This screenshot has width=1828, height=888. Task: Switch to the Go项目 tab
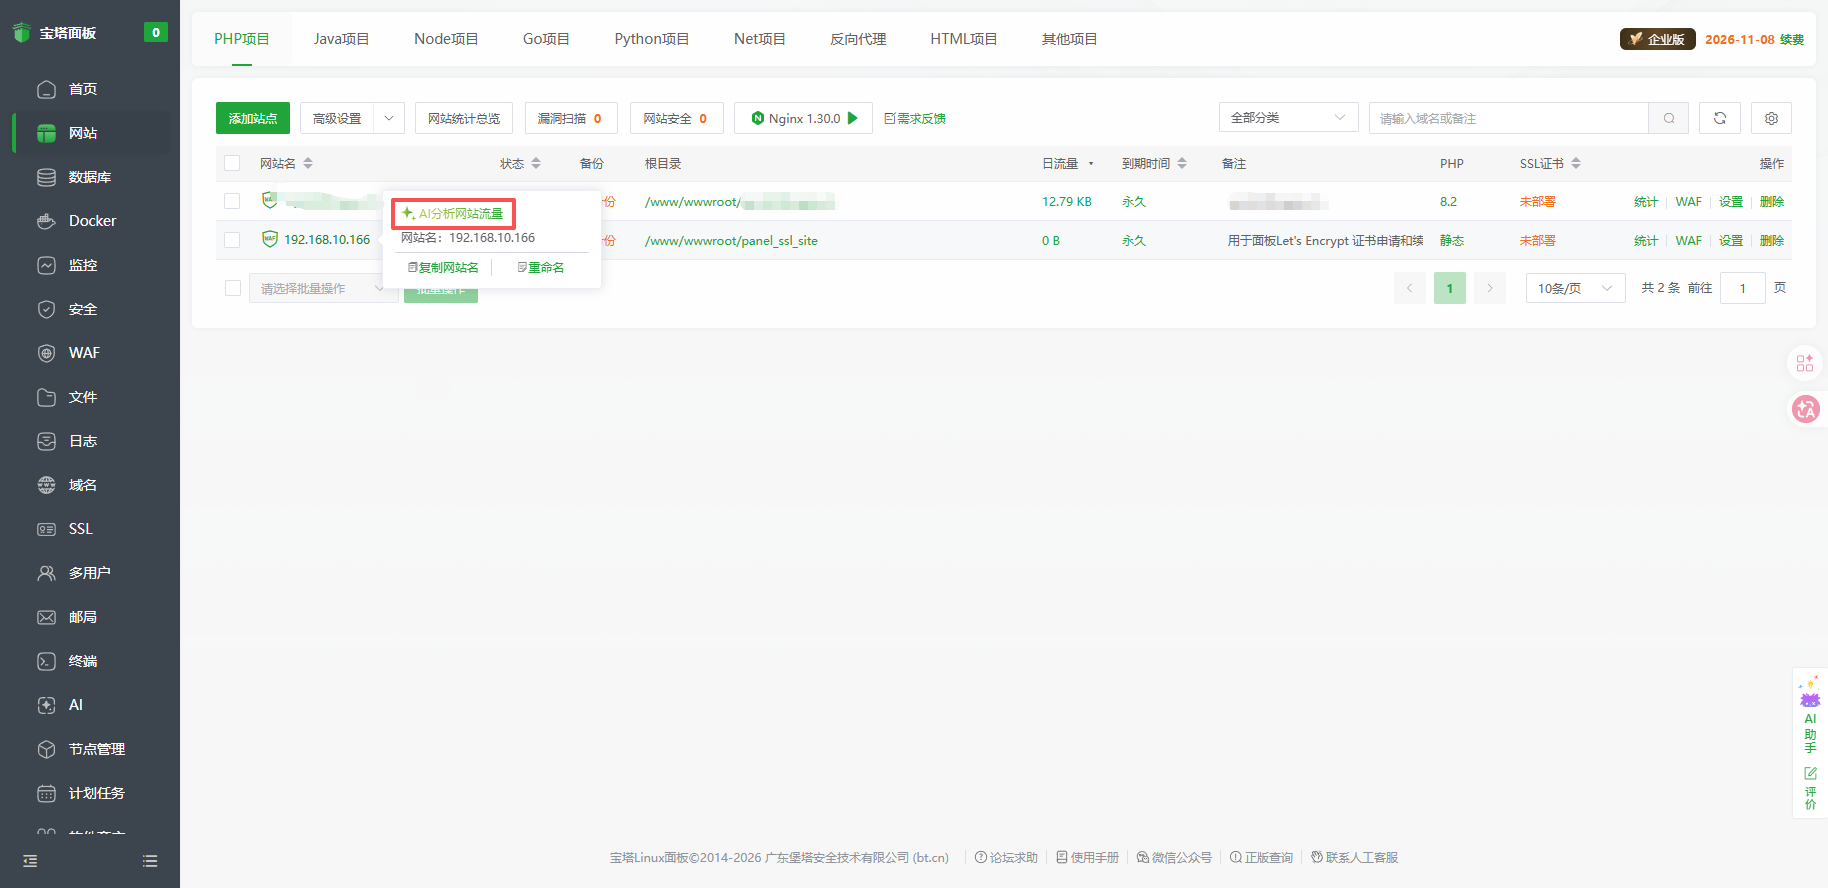(546, 39)
